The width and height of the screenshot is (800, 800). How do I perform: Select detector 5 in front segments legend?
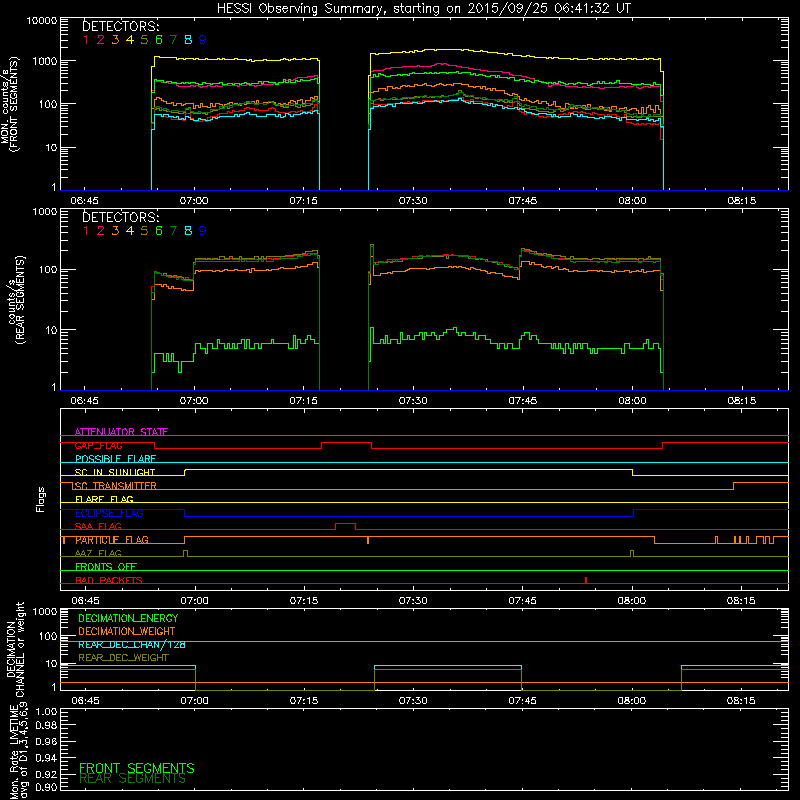[x=144, y=40]
